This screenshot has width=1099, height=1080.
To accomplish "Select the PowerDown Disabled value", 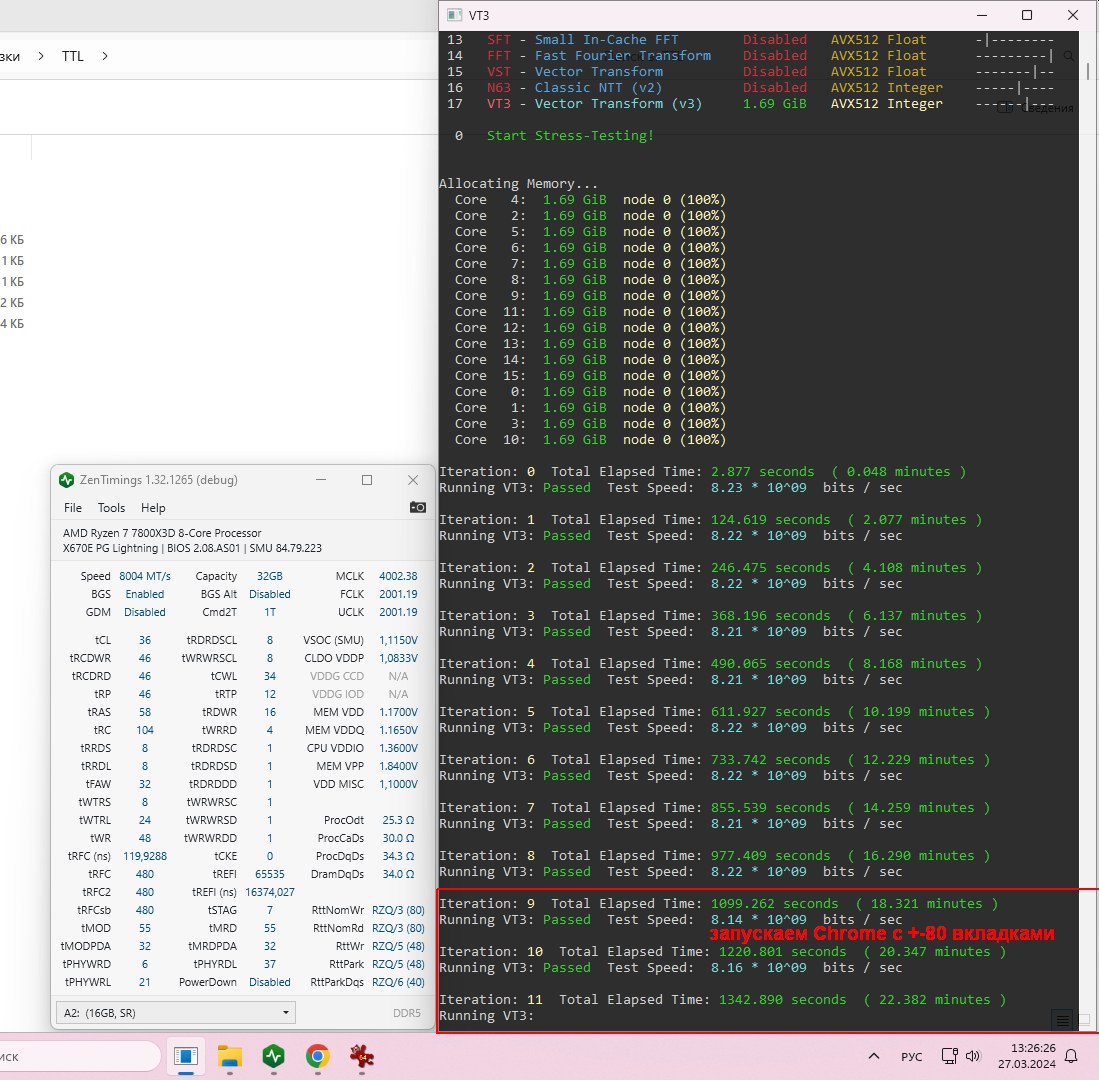I will click(x=269, y=983).
